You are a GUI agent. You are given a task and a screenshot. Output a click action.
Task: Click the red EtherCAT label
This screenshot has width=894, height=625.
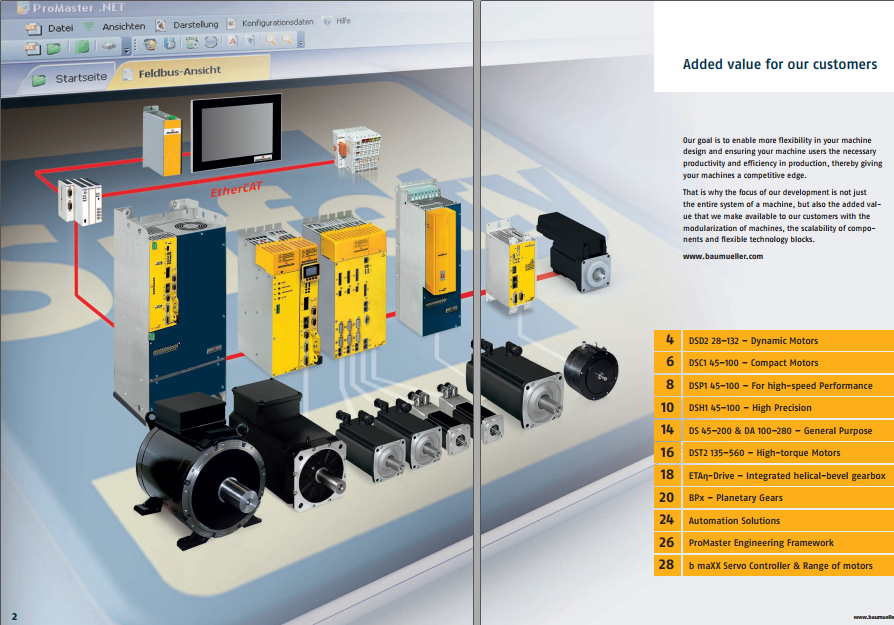237,189
